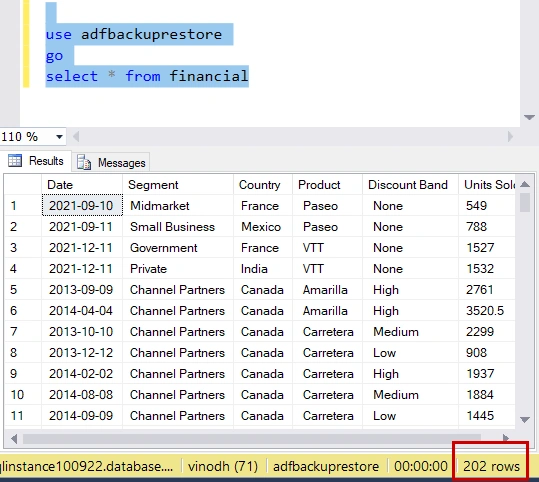
Task: Click the results vertical scrollbar thumb
Action: click(525, 203)
